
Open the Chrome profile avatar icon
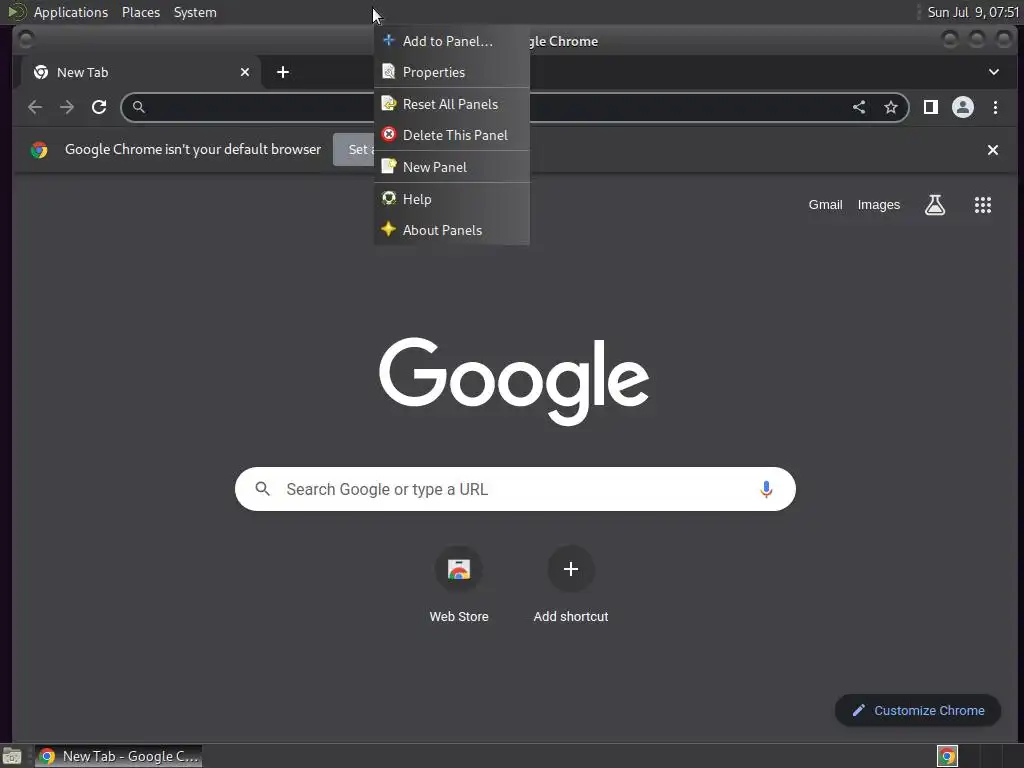(x=963, y=107)
